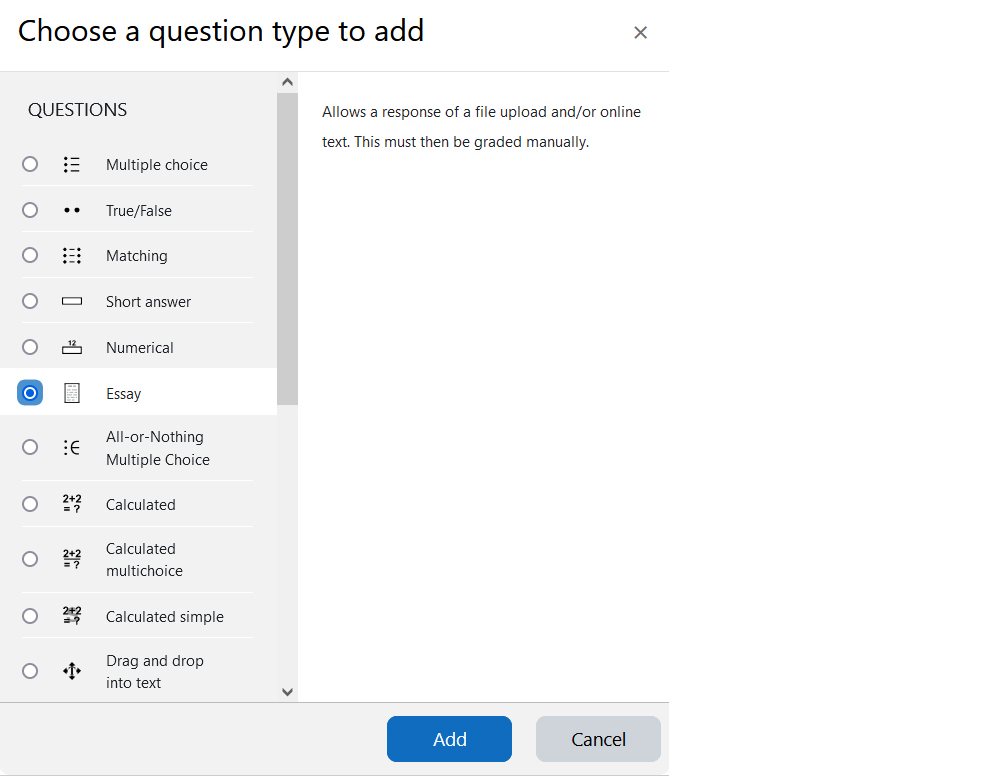Select the Numerical radio button
This screenshot has height=776, width=1000.
click(30, 347)
